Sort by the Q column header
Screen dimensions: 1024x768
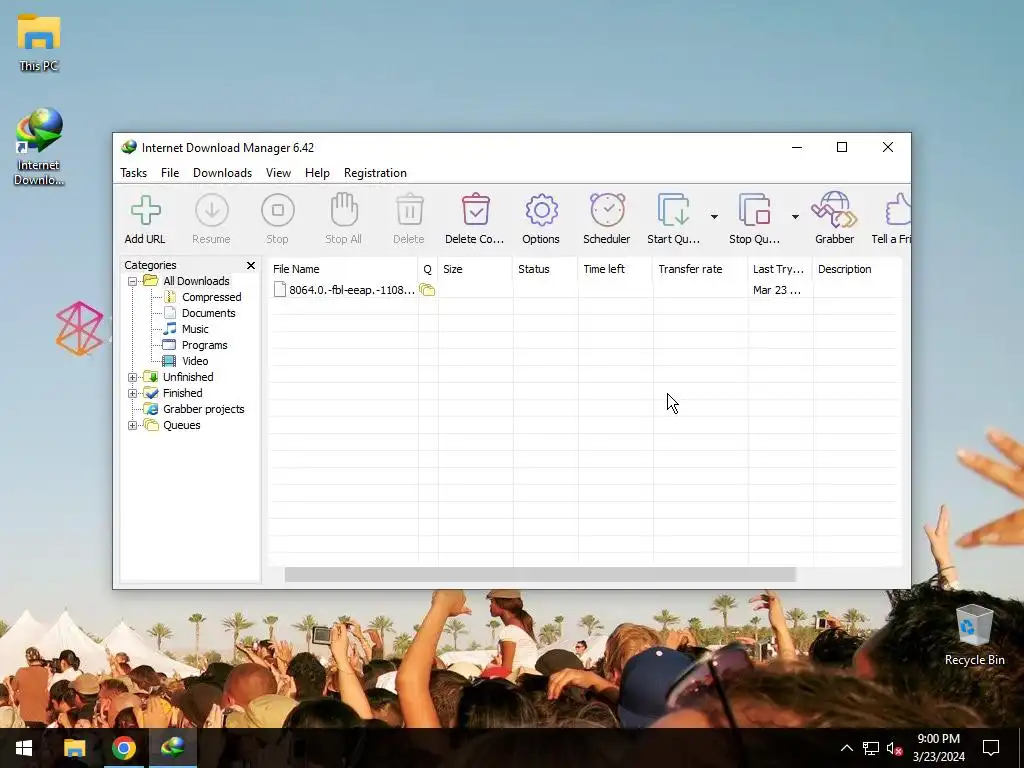[x=428, y=269]
